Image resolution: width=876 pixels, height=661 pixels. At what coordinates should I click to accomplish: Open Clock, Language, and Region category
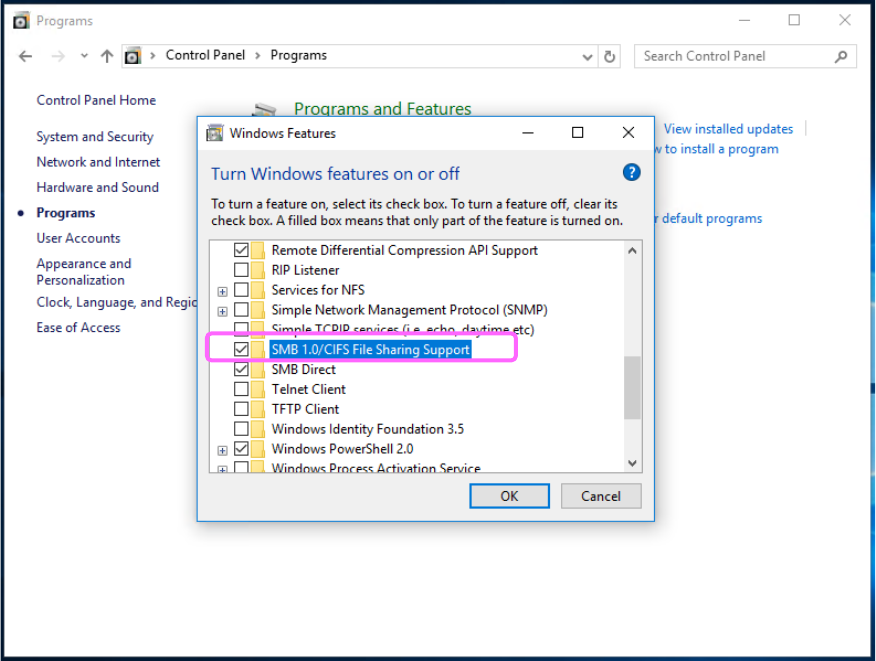[x=117, y=302]
